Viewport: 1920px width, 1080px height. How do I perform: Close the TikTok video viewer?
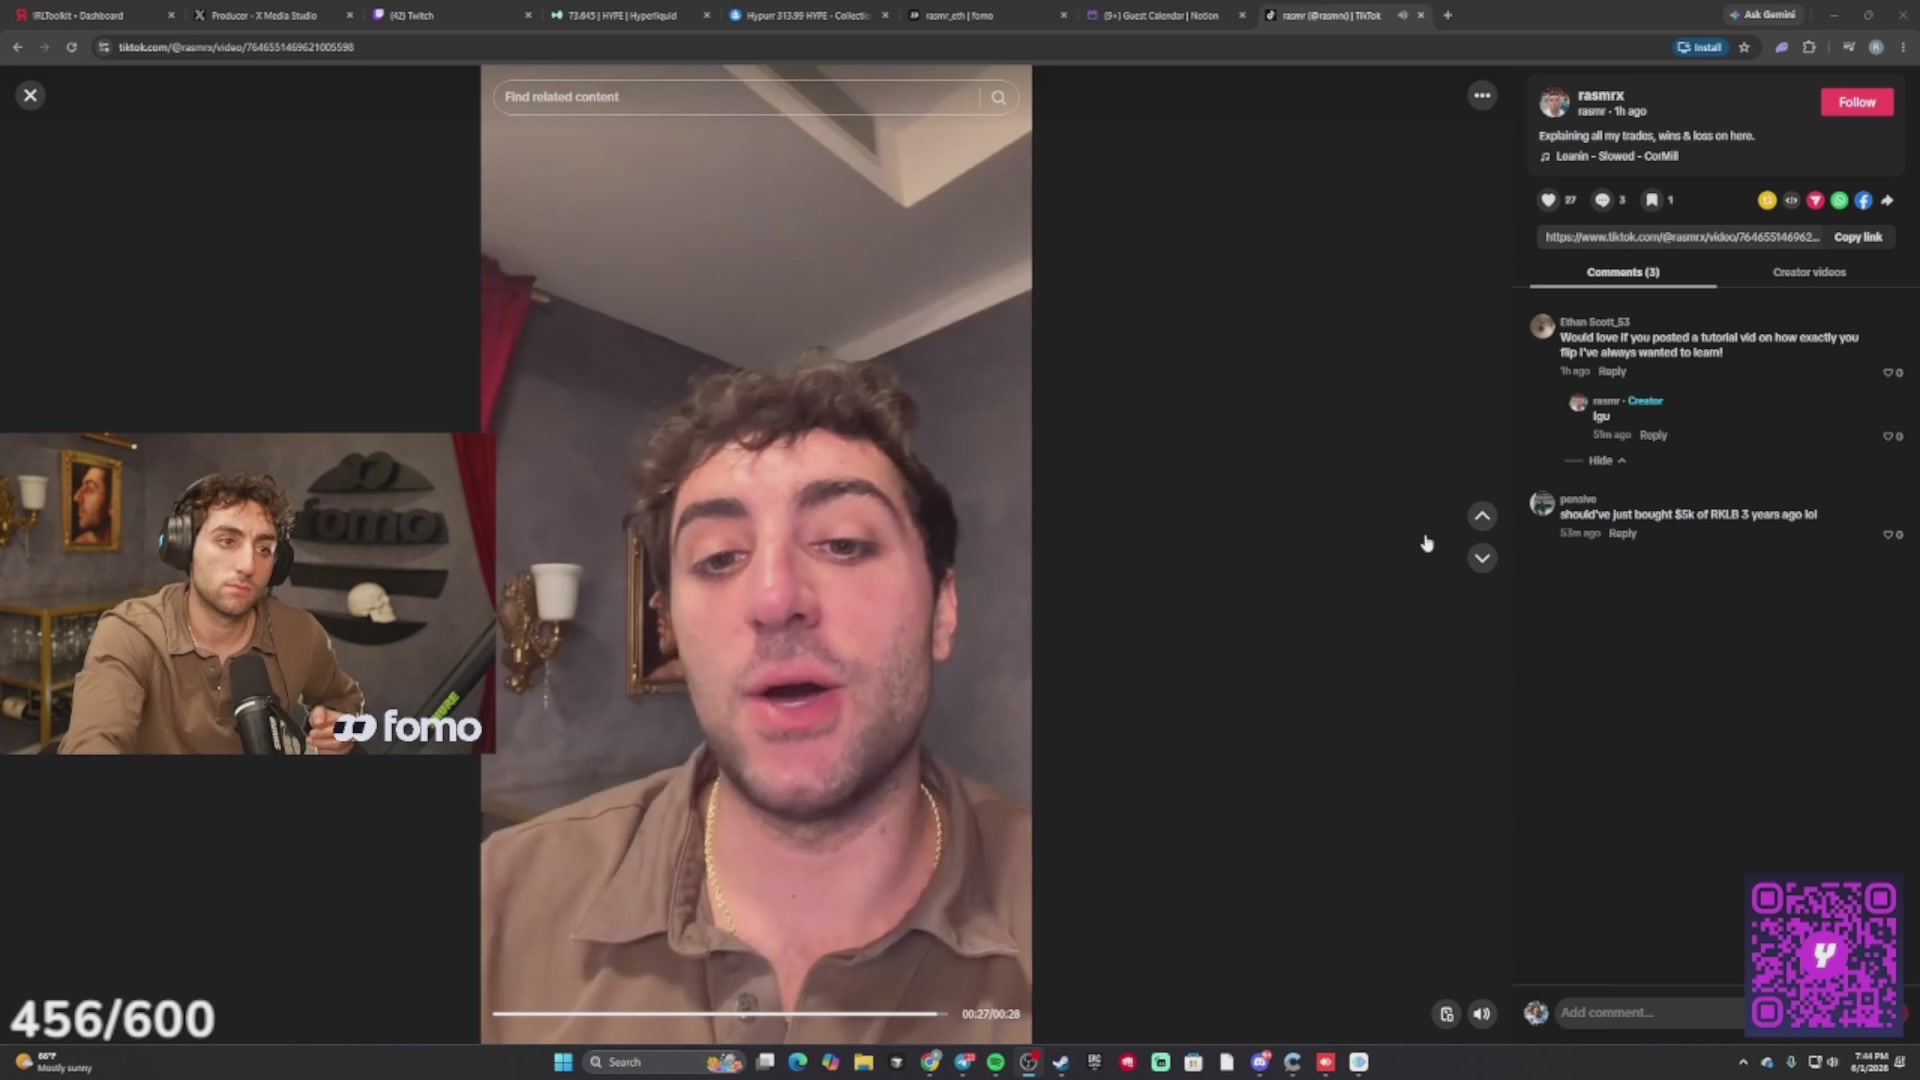click(x=30, y=95)
